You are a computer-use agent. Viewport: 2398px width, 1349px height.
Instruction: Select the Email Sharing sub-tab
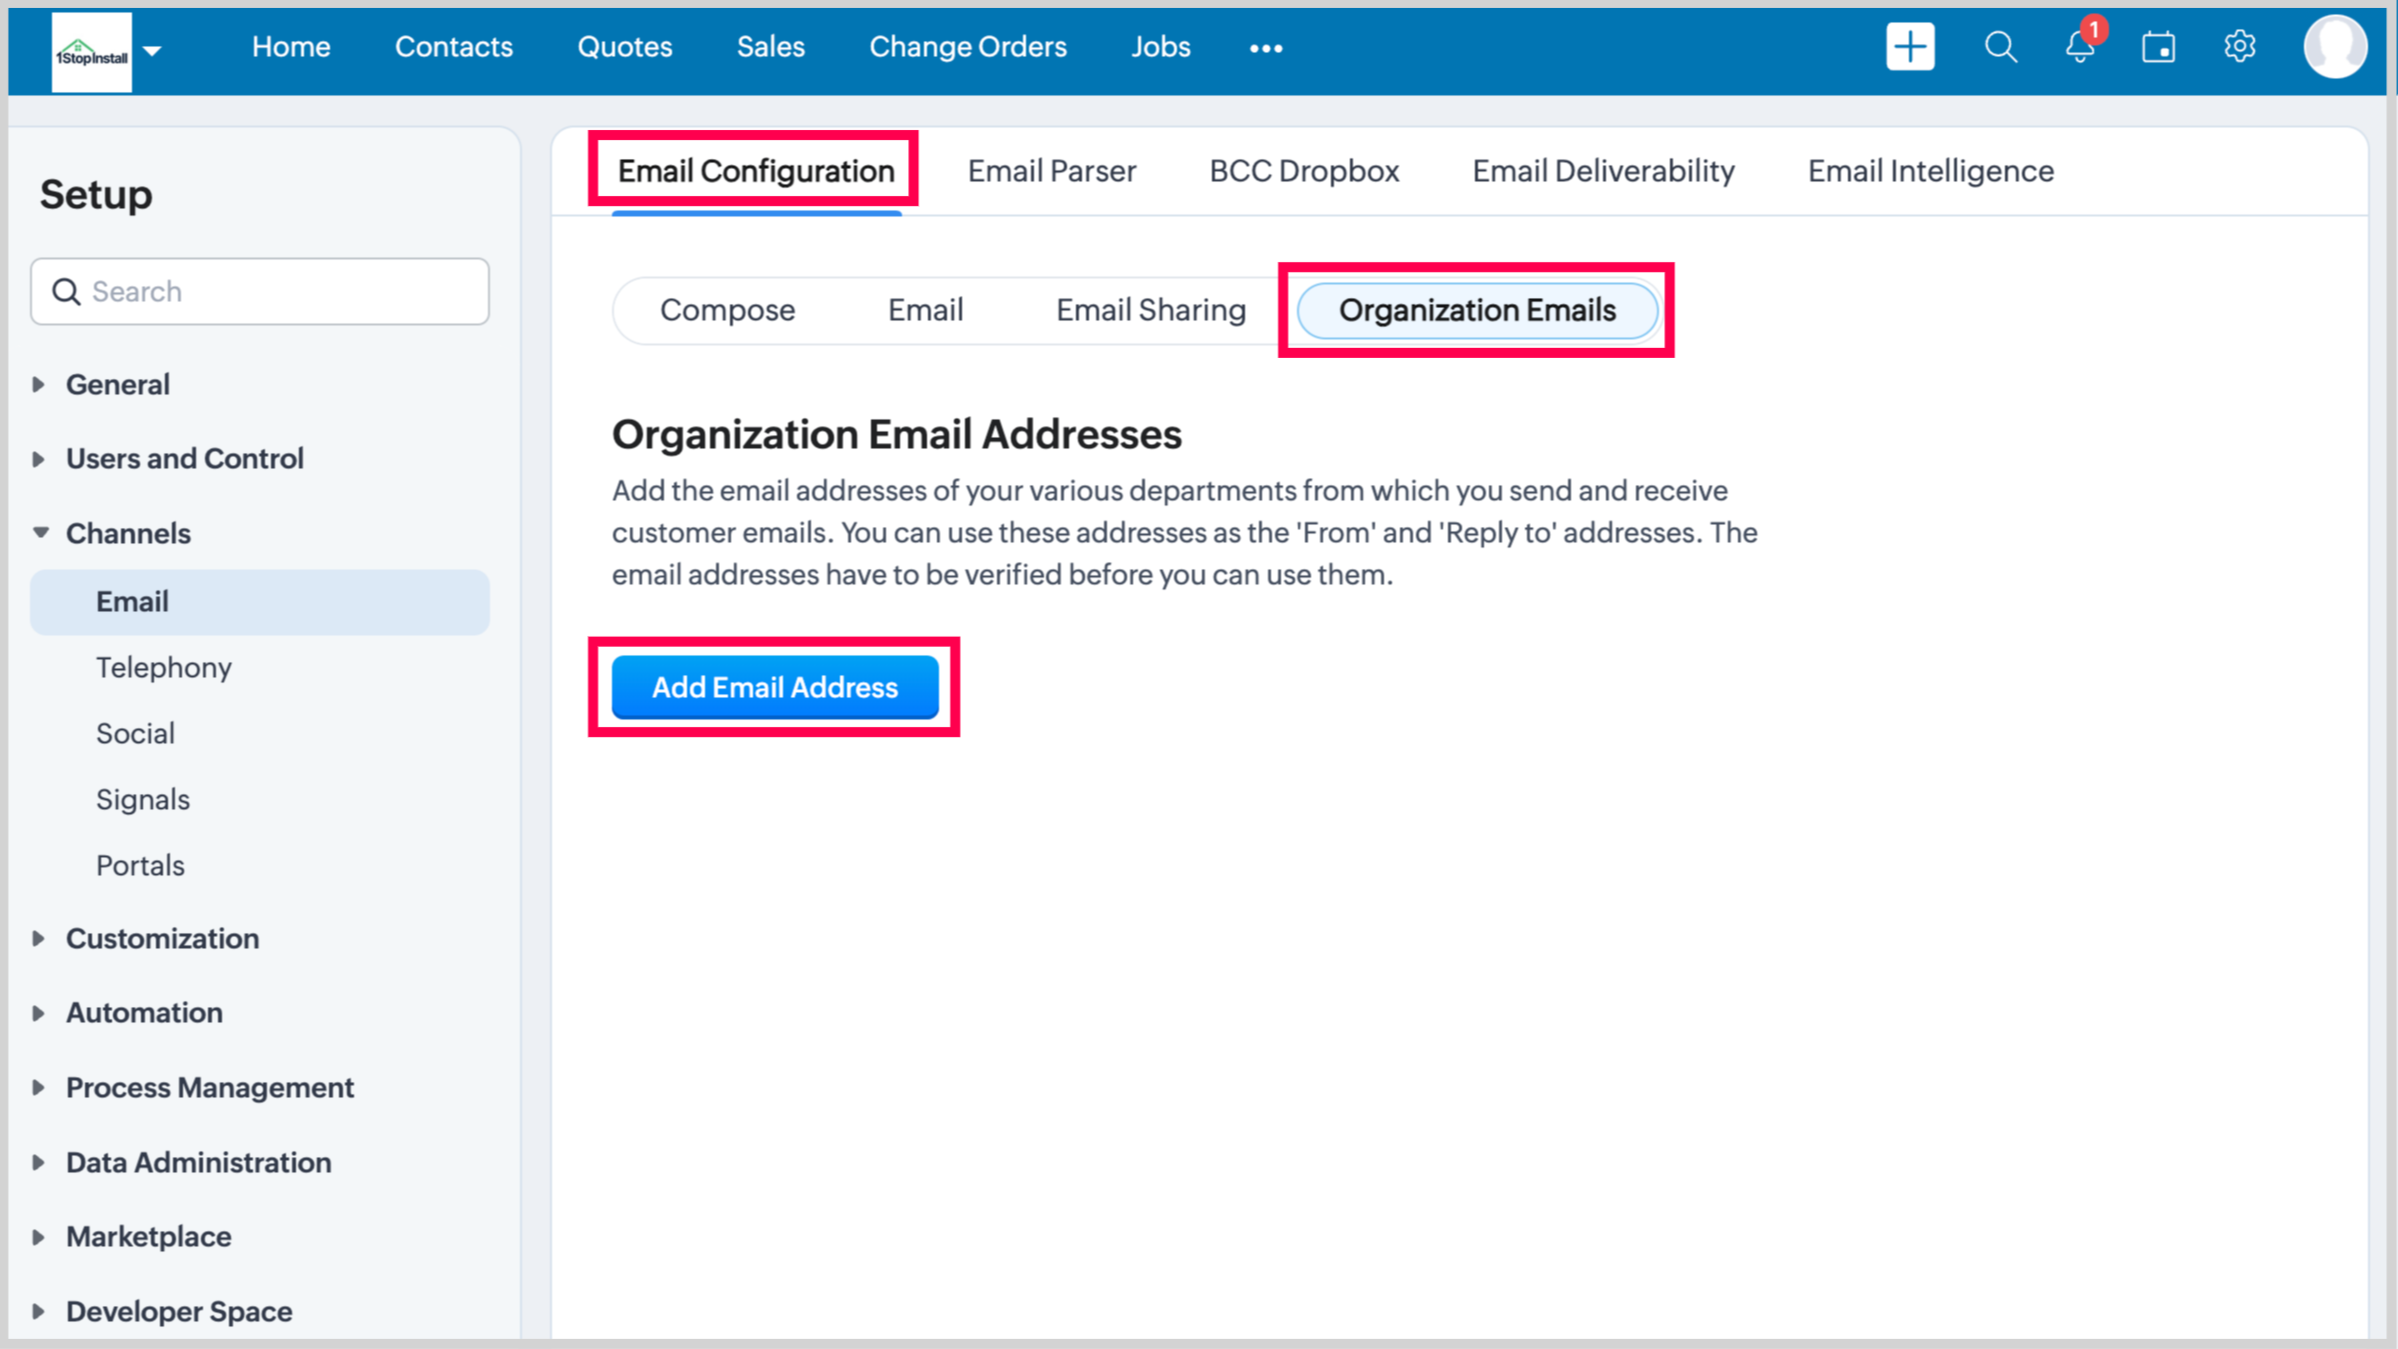click(x=1150, y=310)
